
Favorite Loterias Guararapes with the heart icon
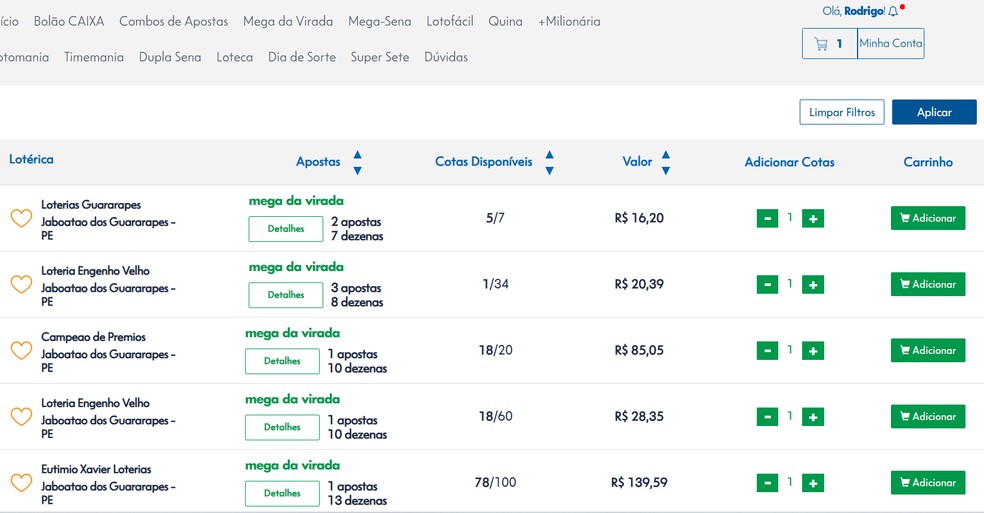[x=21, y=218]
